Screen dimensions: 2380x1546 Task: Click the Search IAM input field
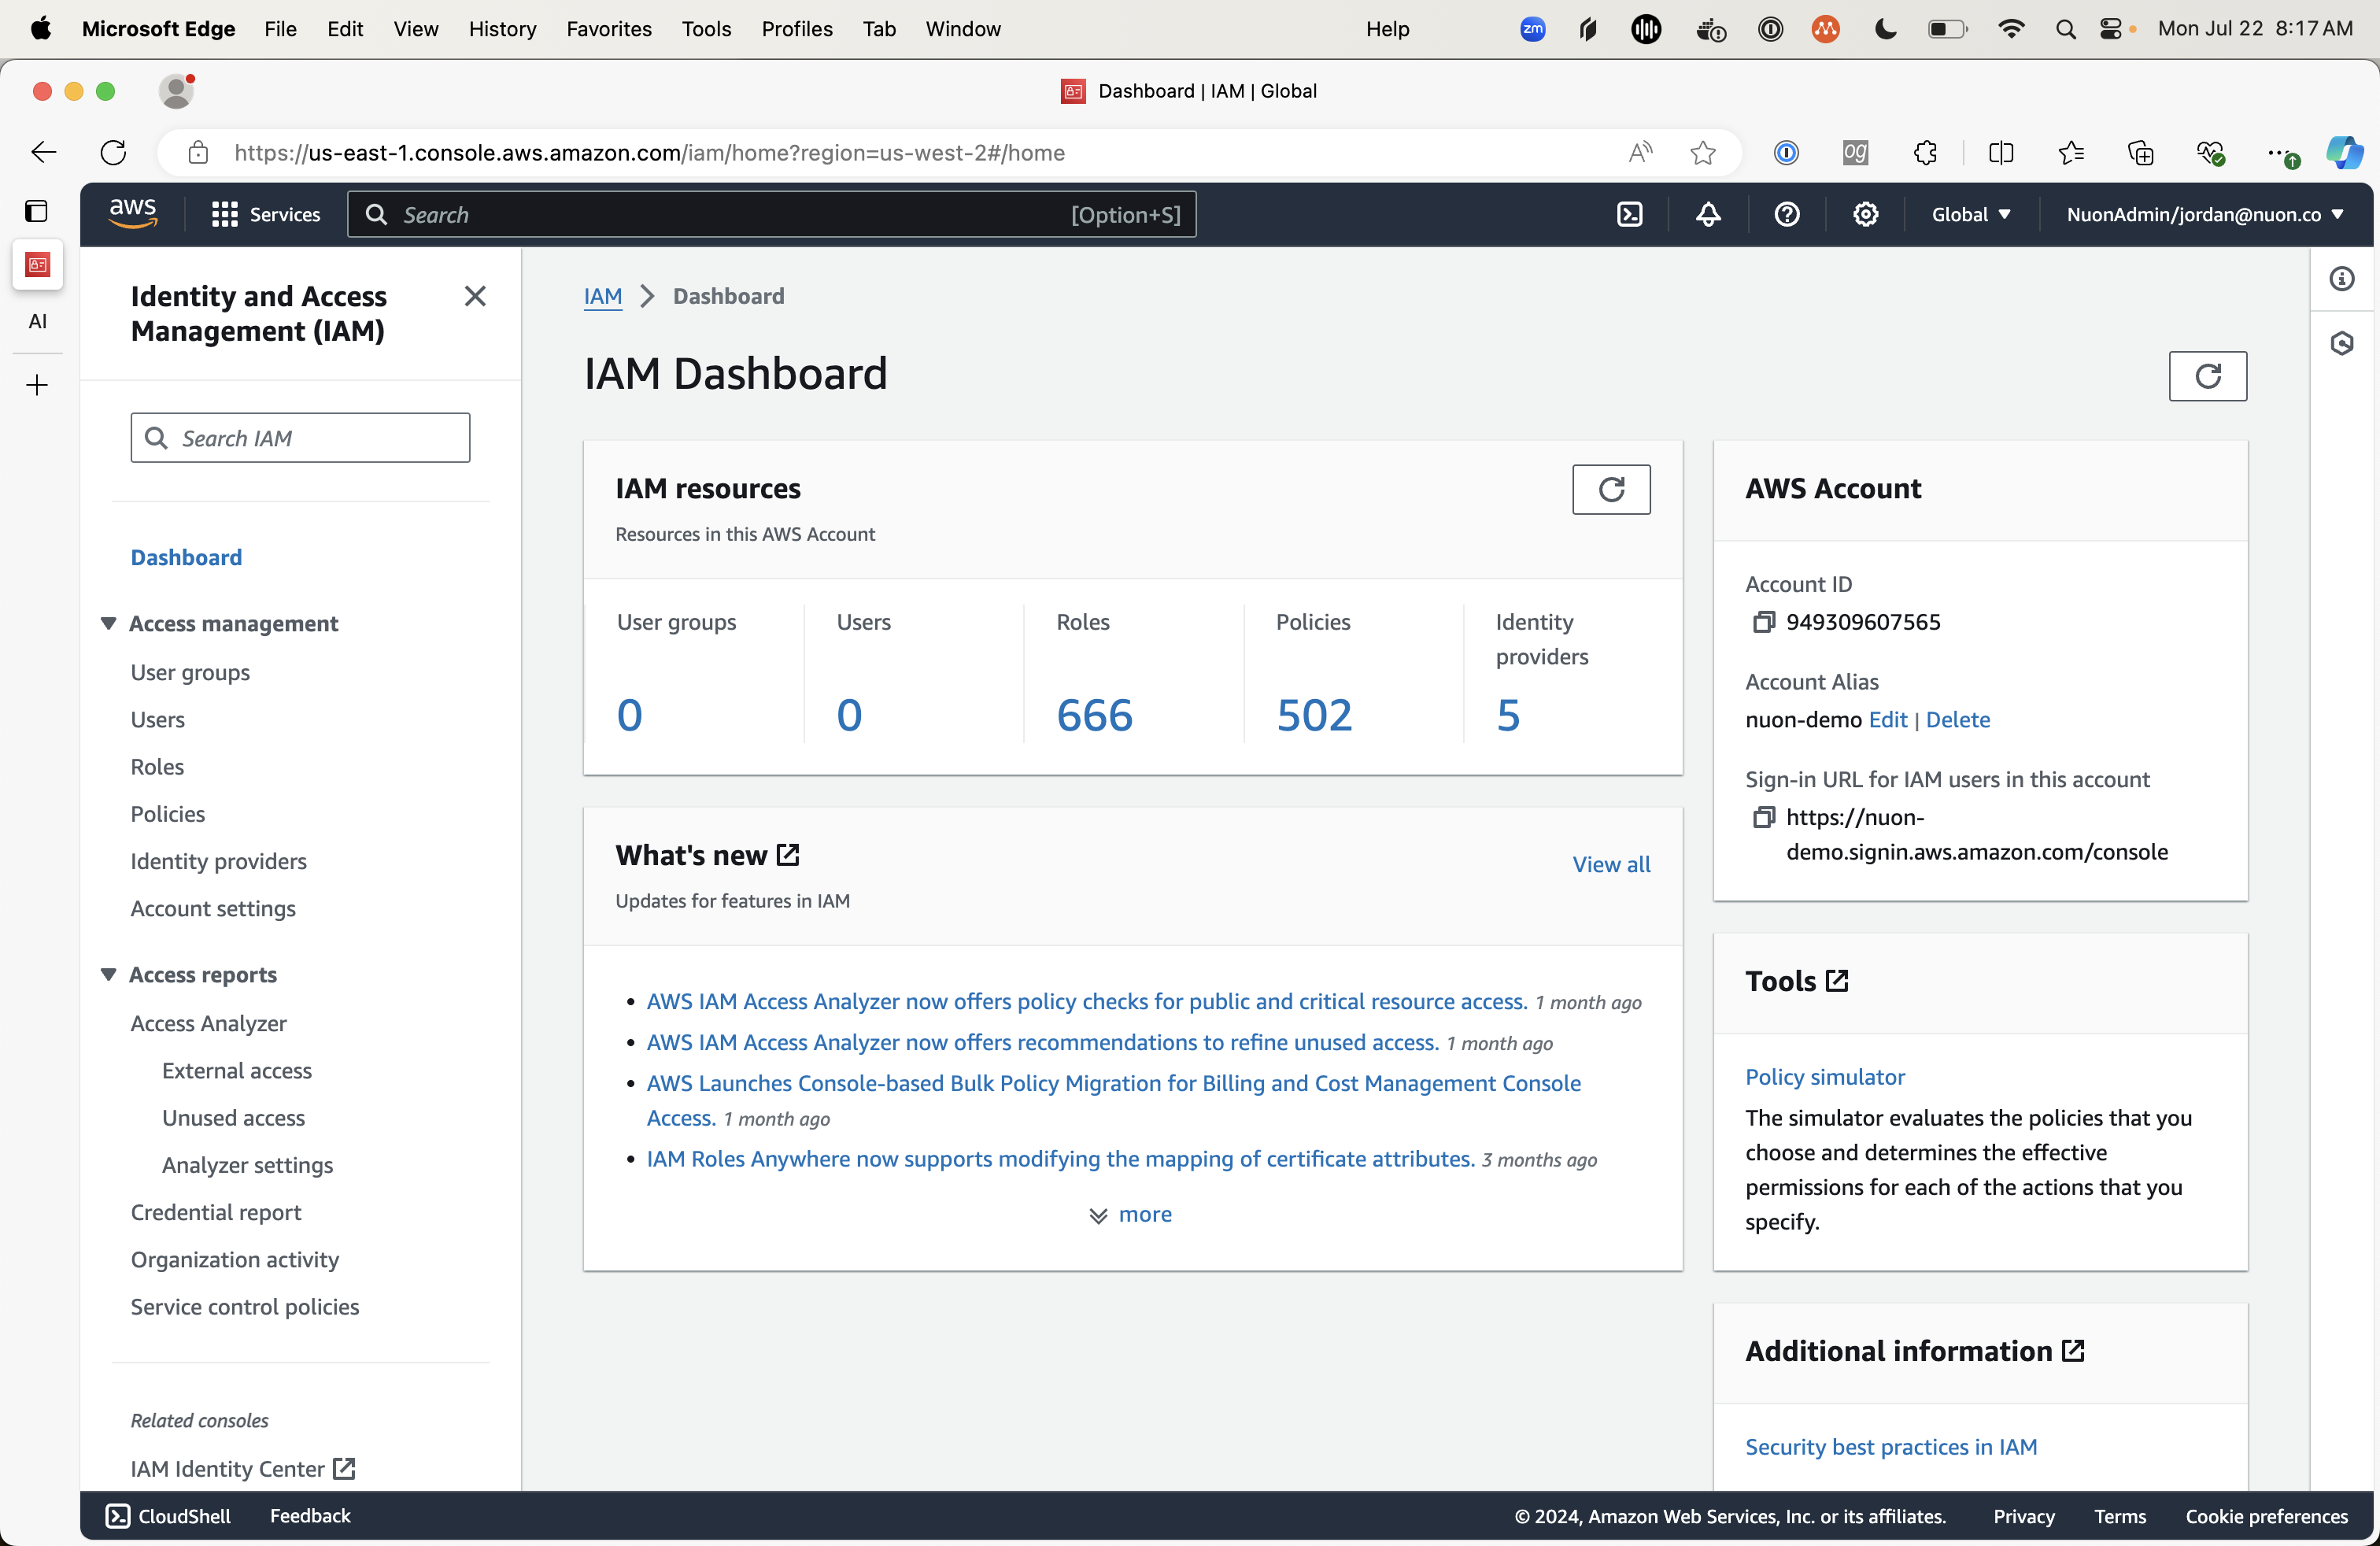(300, 438)
